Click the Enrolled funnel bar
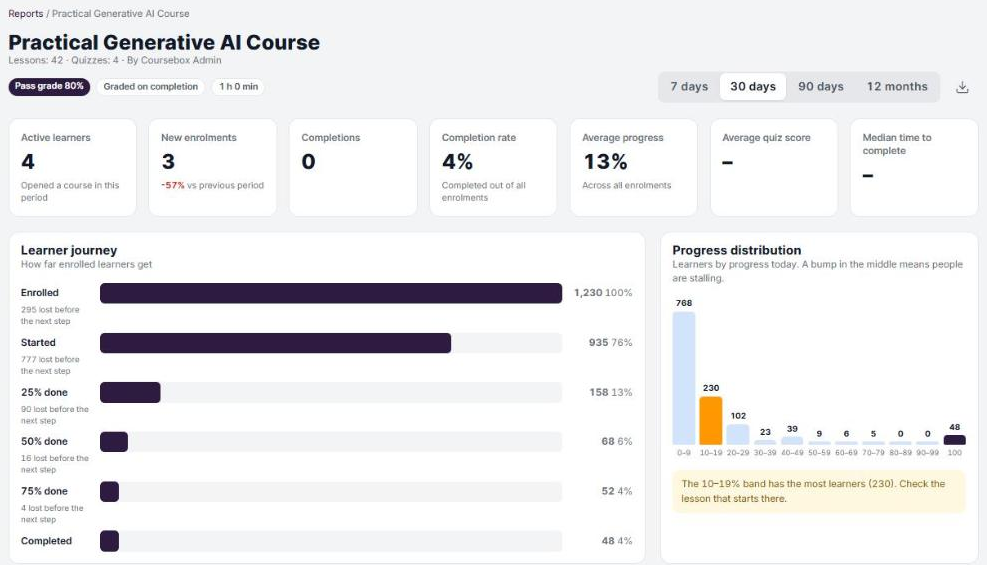The height and width of the screenshot is (565, 987). 331,293
